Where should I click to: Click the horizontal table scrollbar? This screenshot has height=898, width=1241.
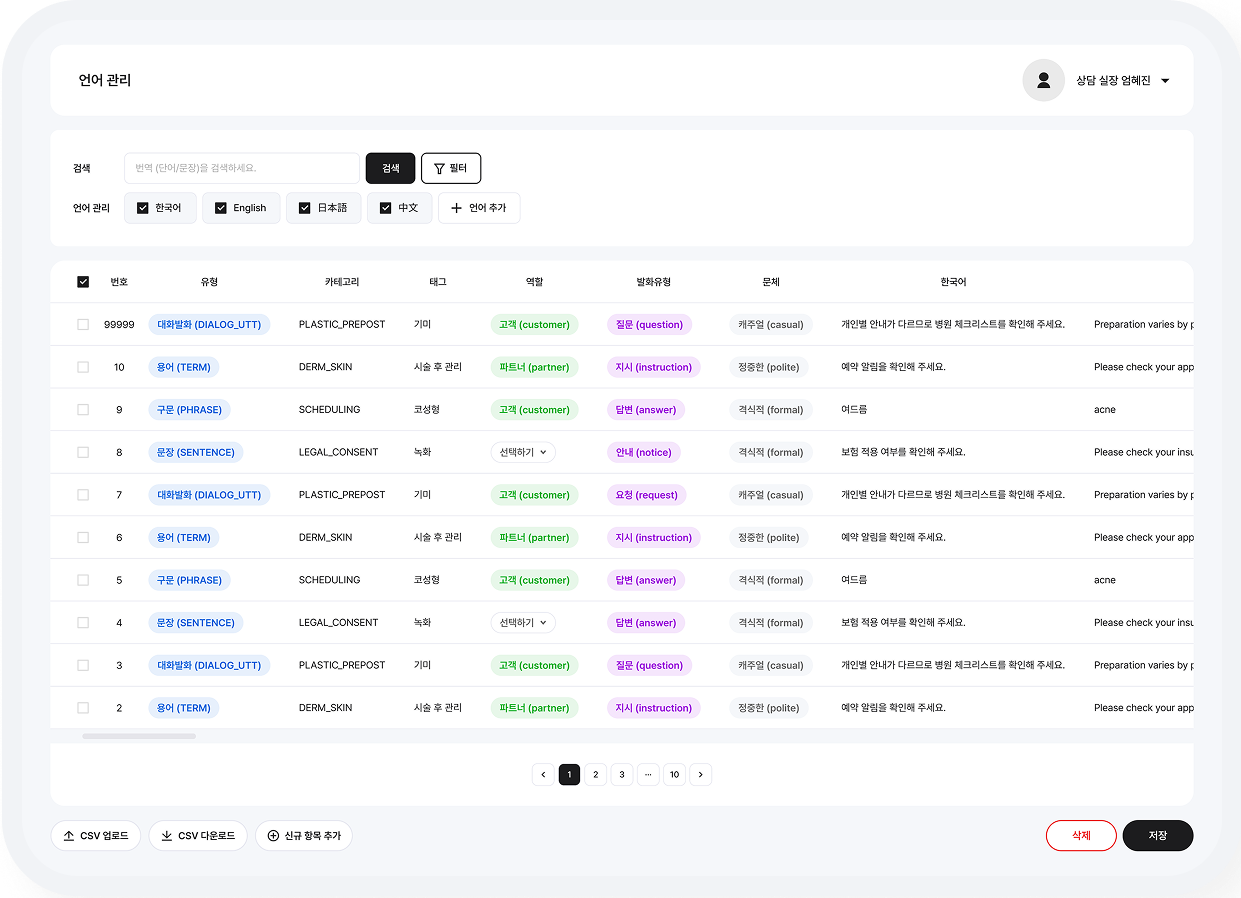pyautogui.click(x=139, y=736)
